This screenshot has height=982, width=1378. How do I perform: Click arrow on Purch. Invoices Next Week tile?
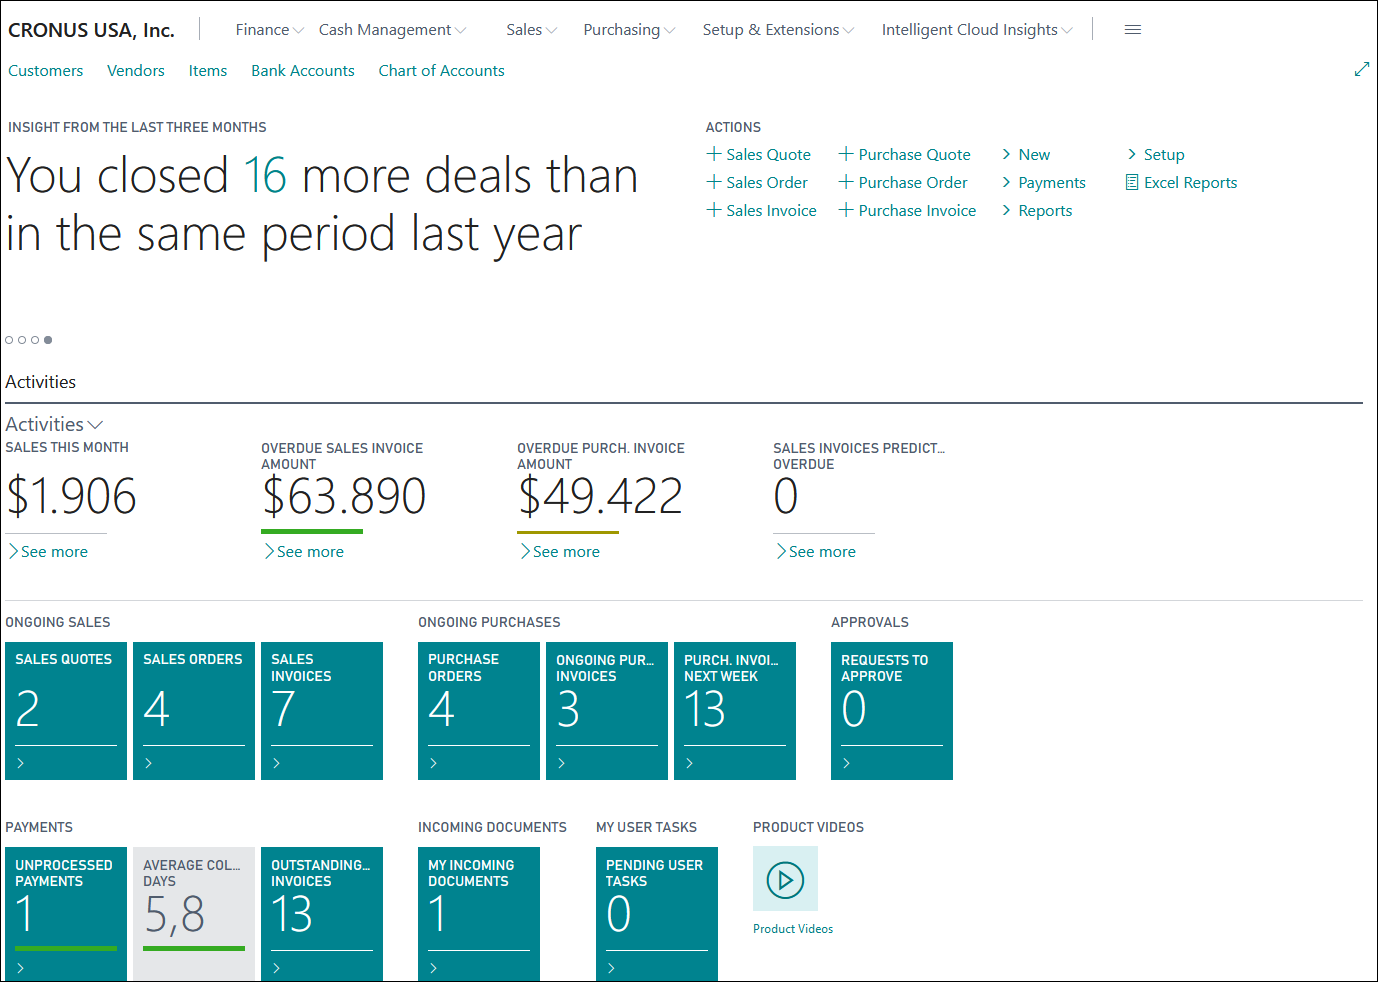(x=690, y=763)
